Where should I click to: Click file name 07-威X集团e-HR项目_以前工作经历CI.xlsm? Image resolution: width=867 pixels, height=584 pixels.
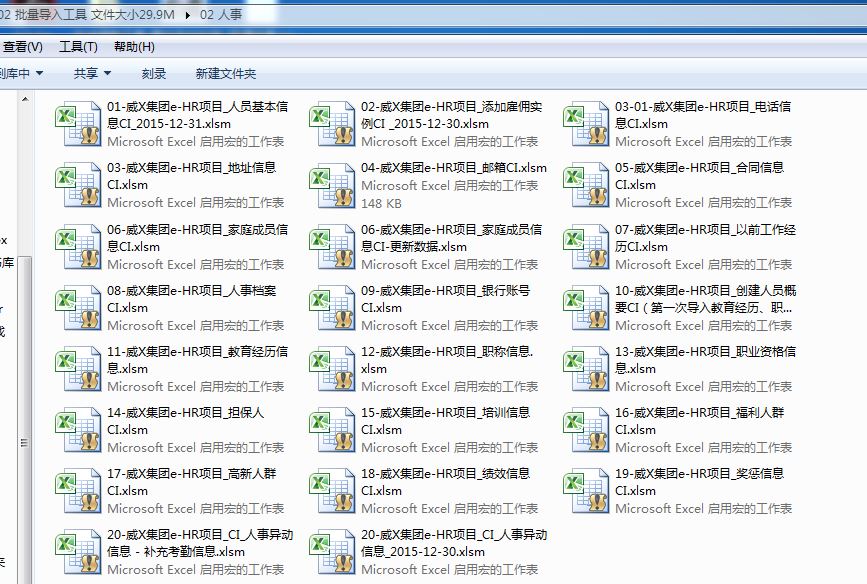tap(705, 238)
